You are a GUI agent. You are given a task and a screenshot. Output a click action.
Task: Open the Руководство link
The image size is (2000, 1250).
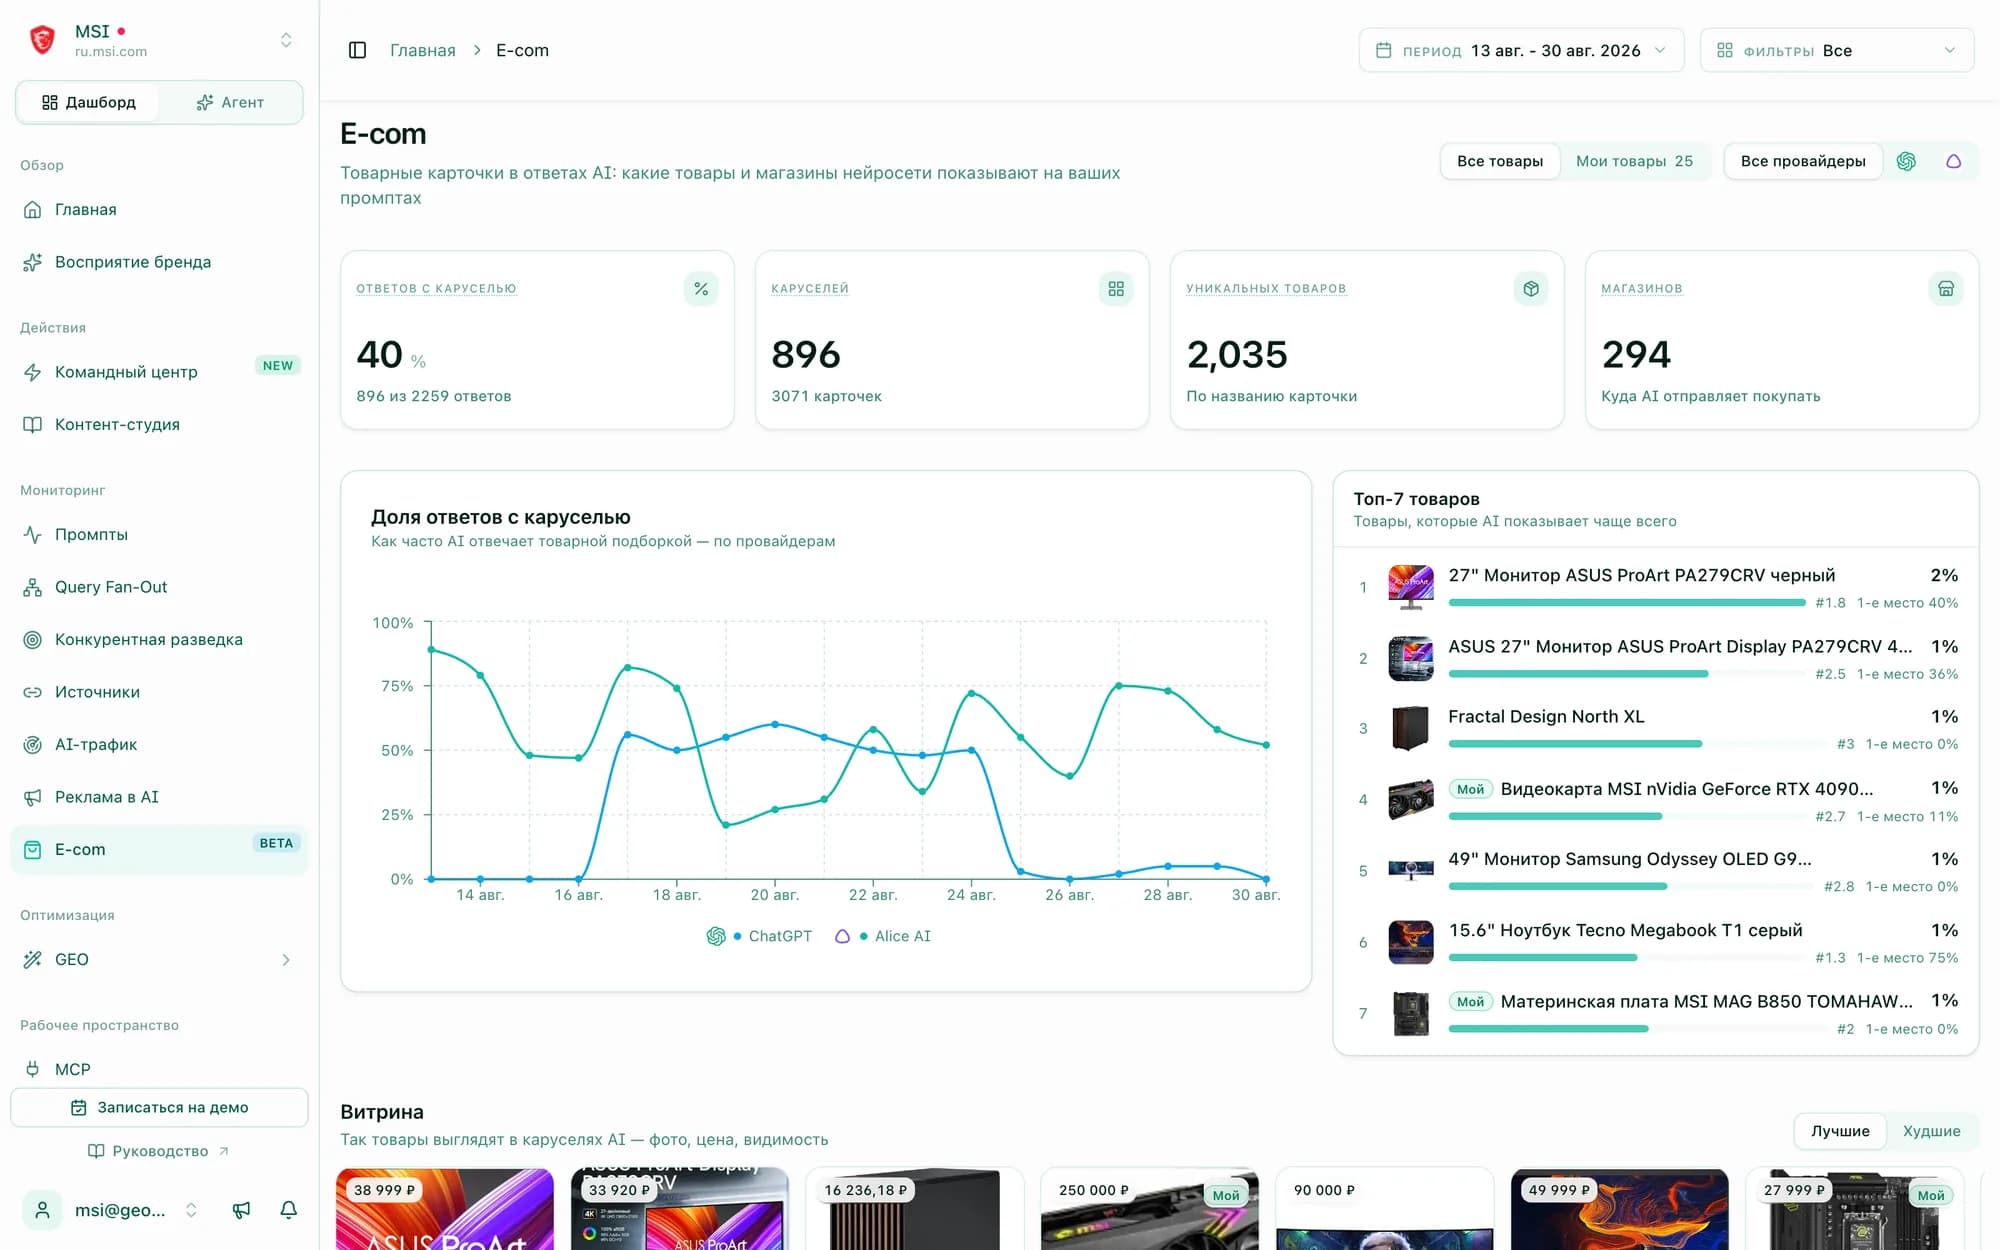(x=159, y=1151)
